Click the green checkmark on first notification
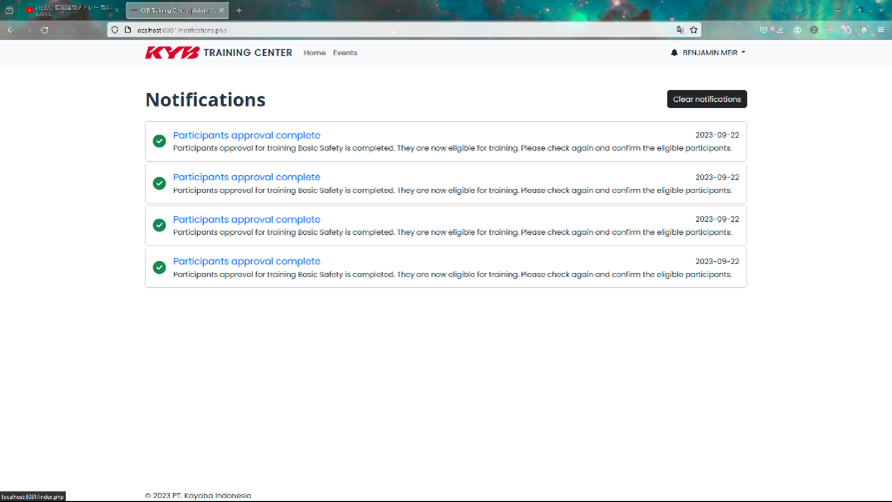Image resolution: width=892 pixels, height=502 pixels. click(x=159, y=141)
